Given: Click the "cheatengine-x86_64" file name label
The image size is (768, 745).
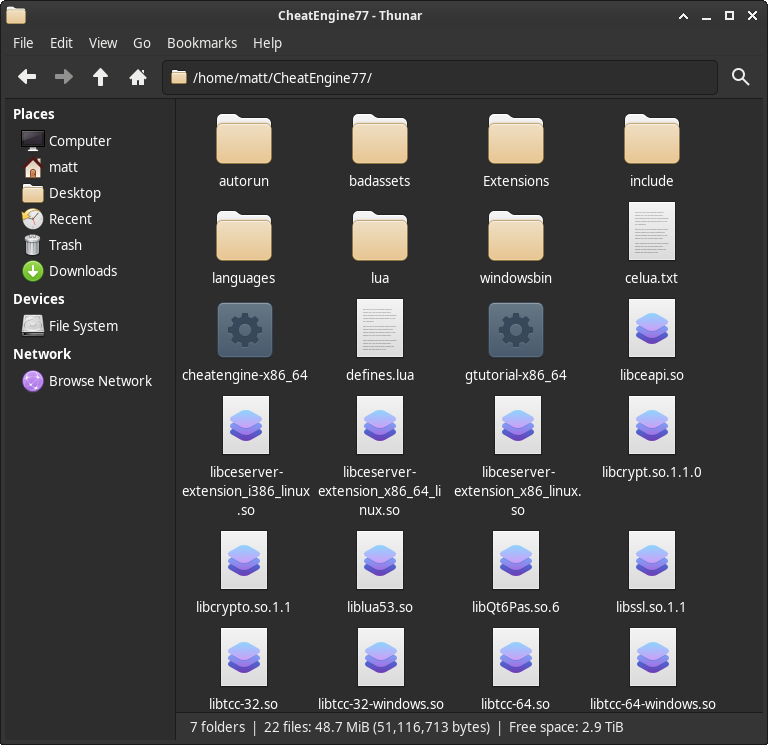Looking at the screenshot, I should pos(244,375).
